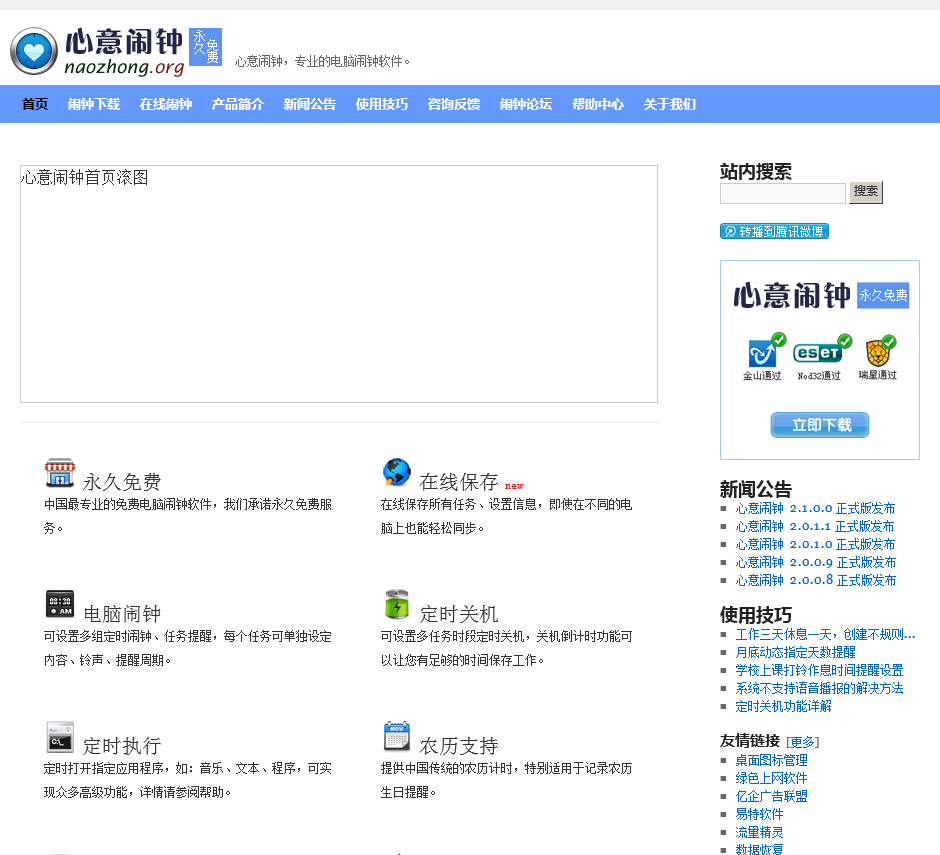The width and height of the screenshot is (940, 855).
Task: Click the globe icon beside 在线保存
Action: (397, 472)
